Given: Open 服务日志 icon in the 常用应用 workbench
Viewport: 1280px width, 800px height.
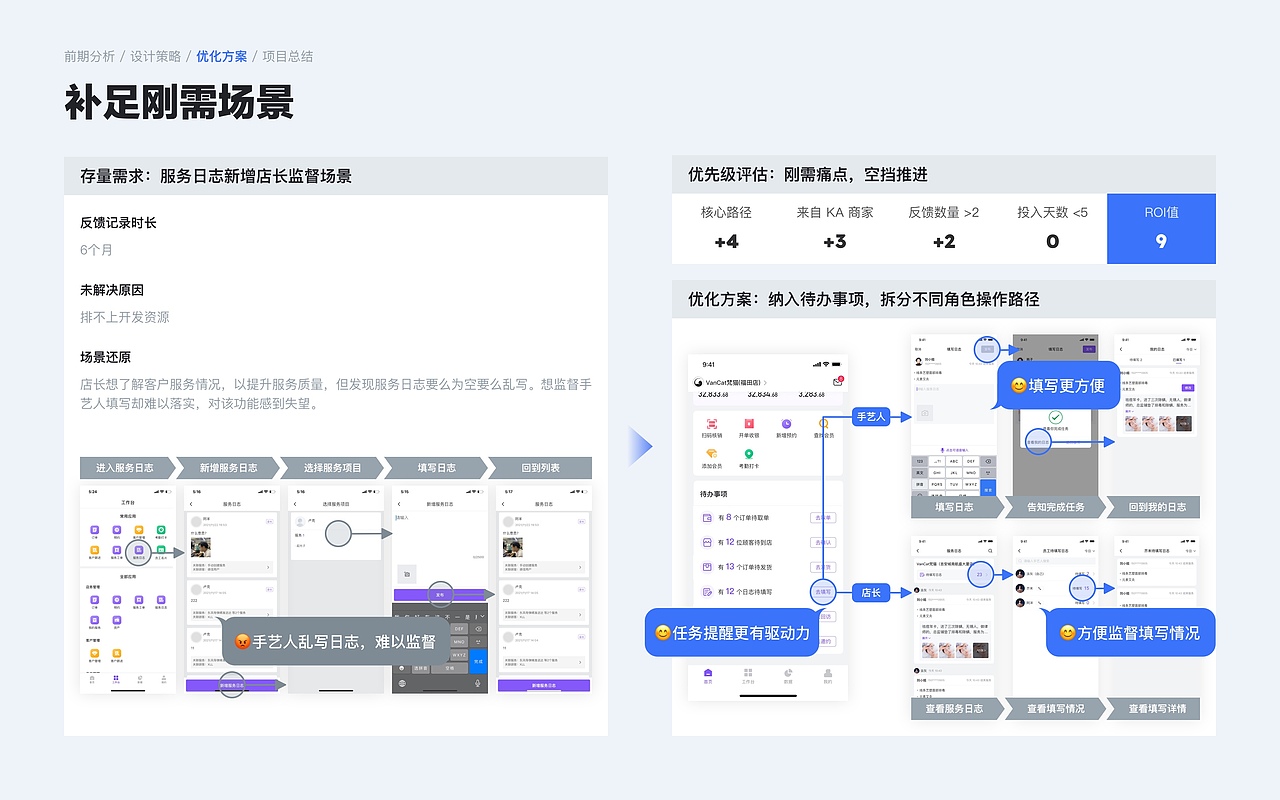Looking at the screenshot, I should [x=137, y=549].
